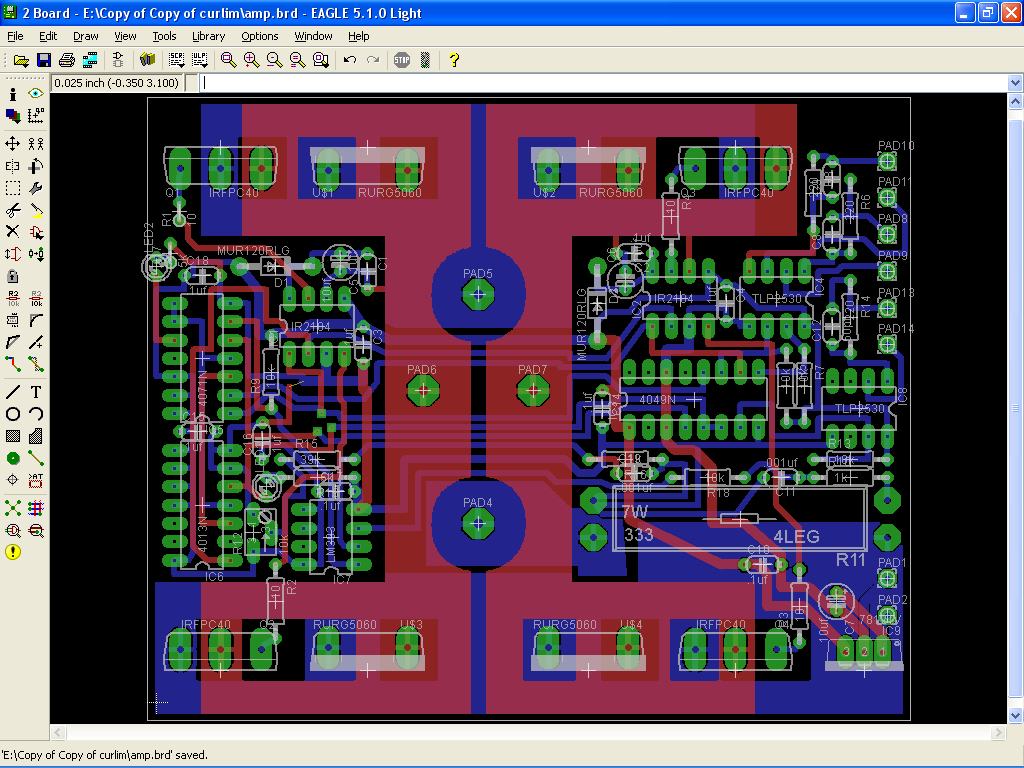1024x768 pixels.
Task: Select the Group selection tool
Action: pos(12,188)
